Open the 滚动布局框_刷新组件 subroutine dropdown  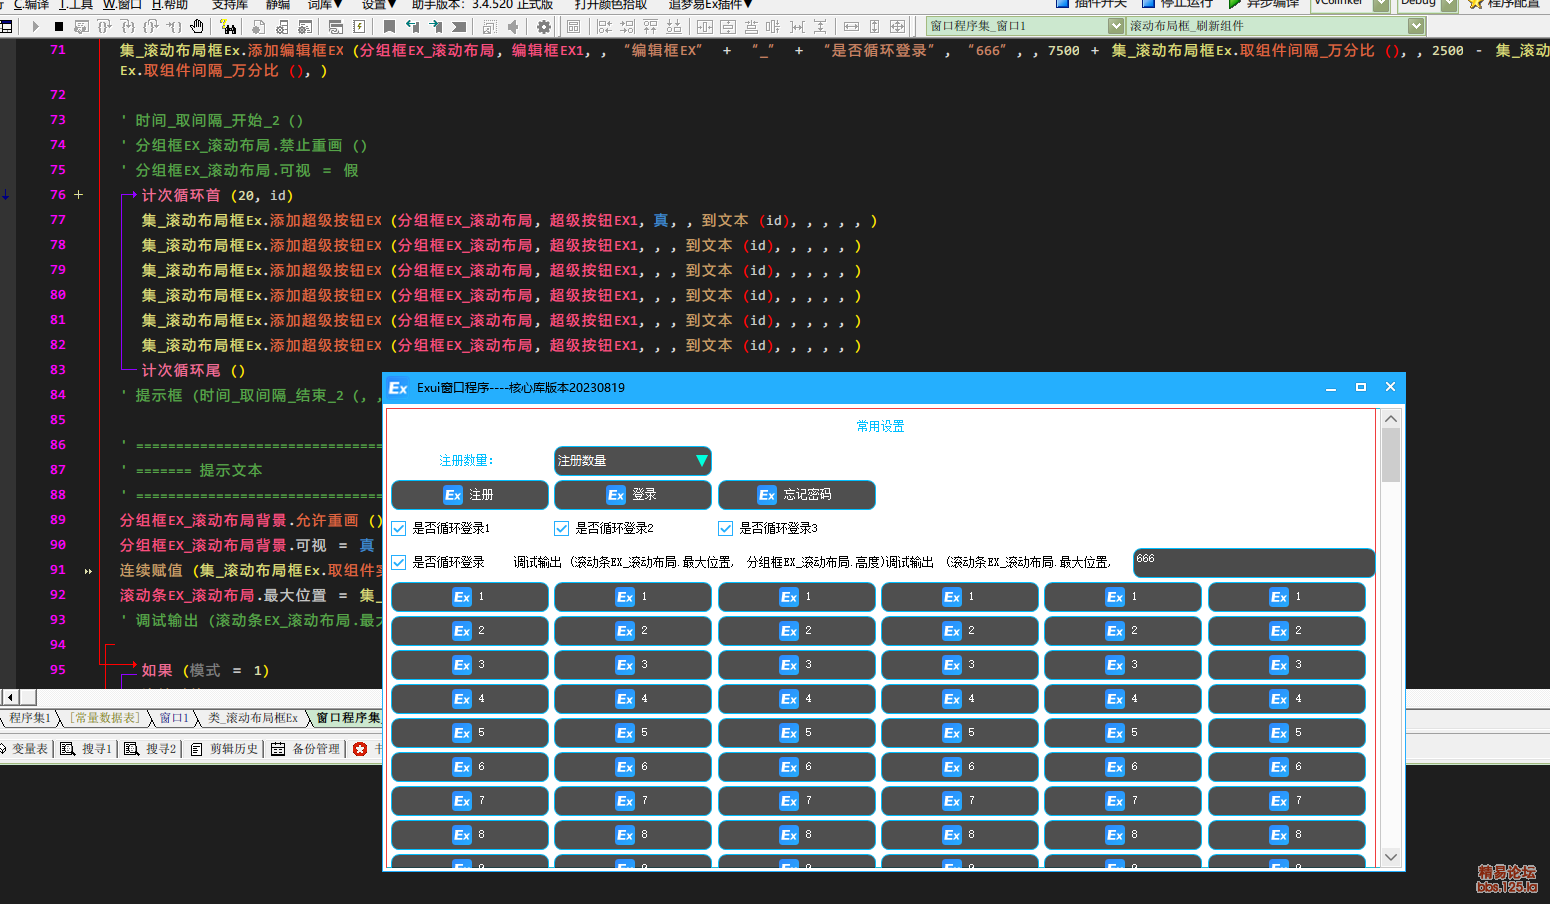pos(1416,26)
